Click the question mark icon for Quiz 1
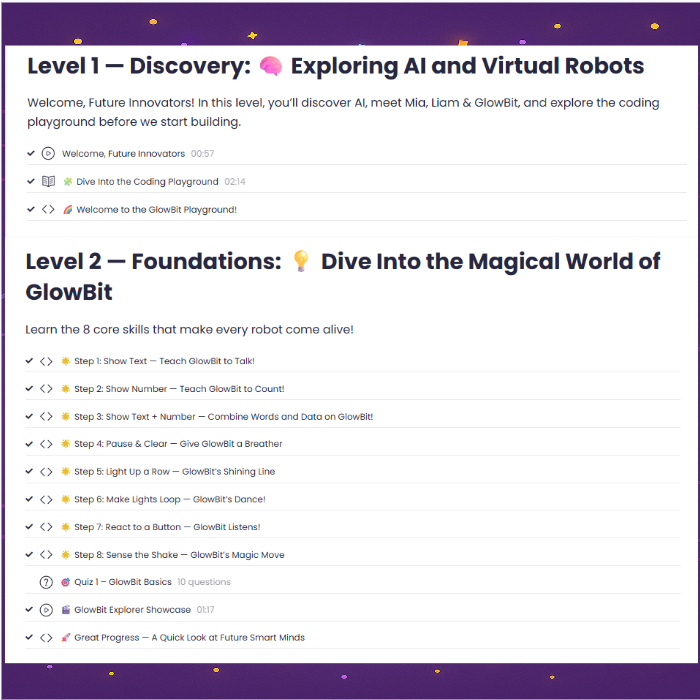This screenshot has width=700, height=700. click(x=47, y=582)
